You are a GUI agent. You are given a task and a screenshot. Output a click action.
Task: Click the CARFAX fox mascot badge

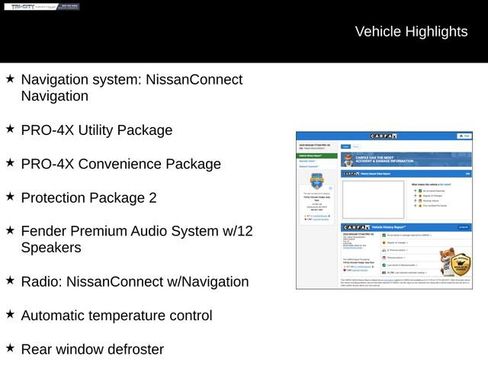455,262
